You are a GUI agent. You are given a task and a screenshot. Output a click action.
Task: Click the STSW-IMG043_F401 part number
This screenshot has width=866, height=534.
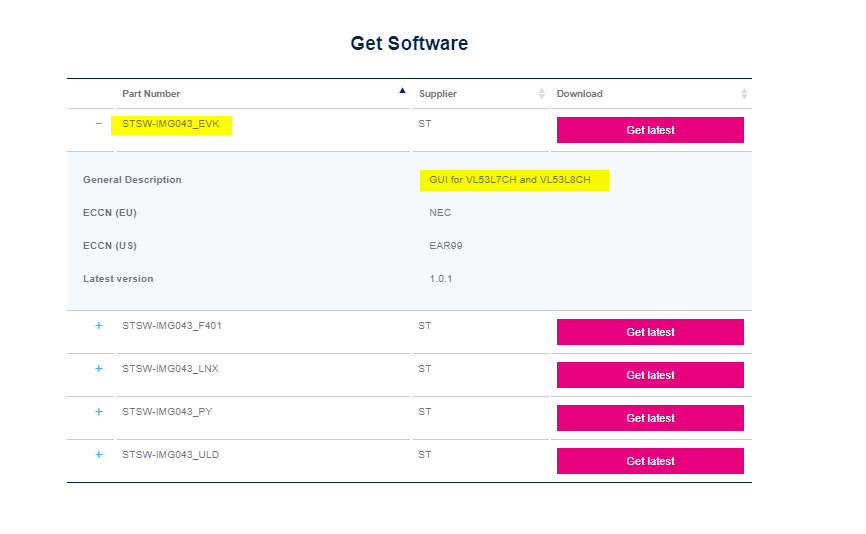(x=172, y=325)
